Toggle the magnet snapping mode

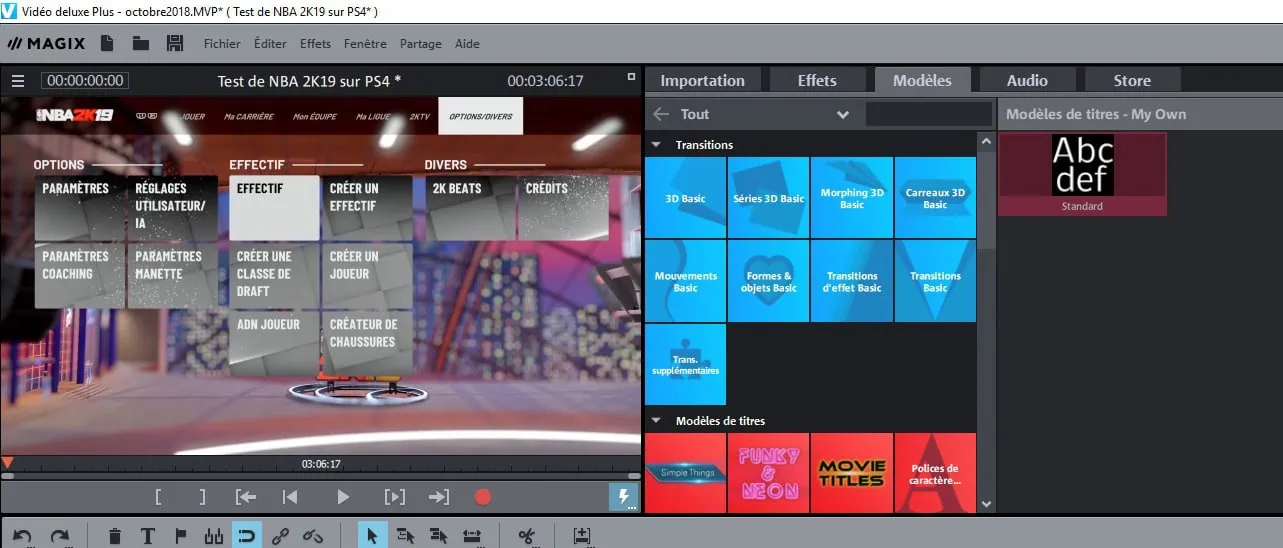[246, 536]
